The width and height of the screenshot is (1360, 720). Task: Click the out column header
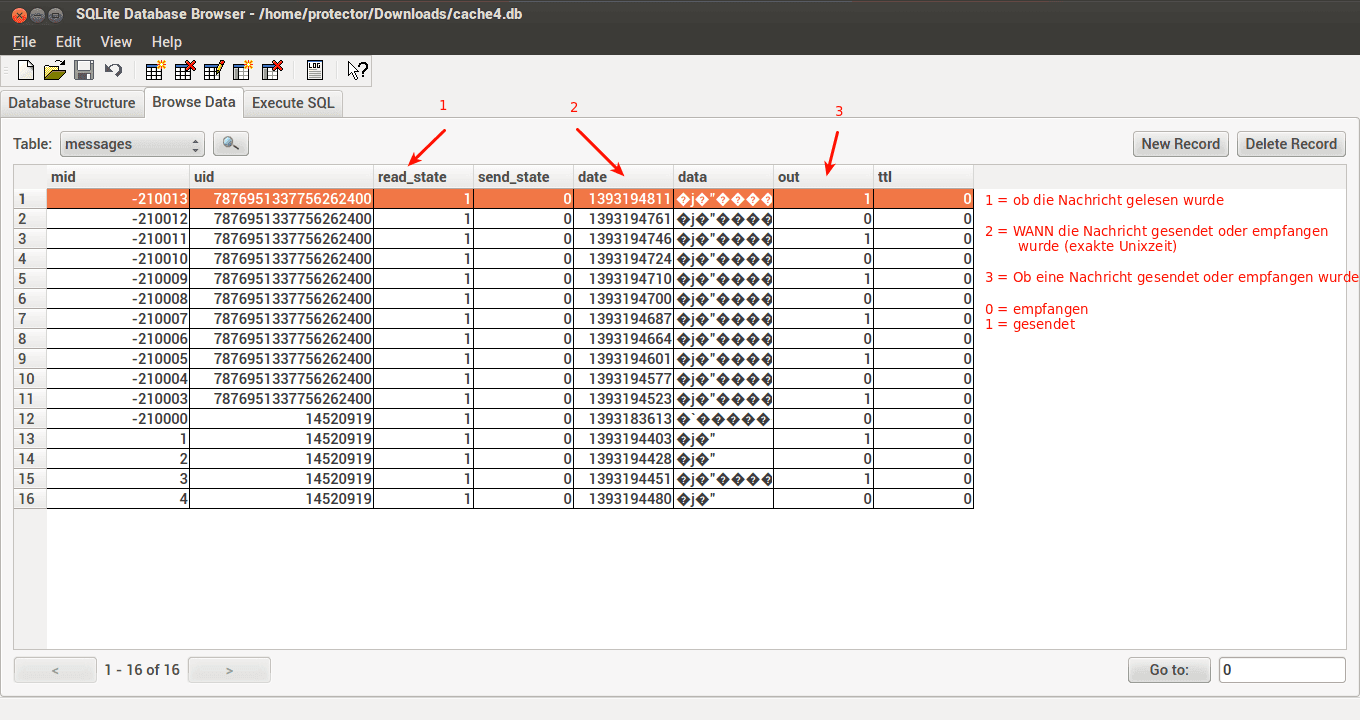(824, 177)
